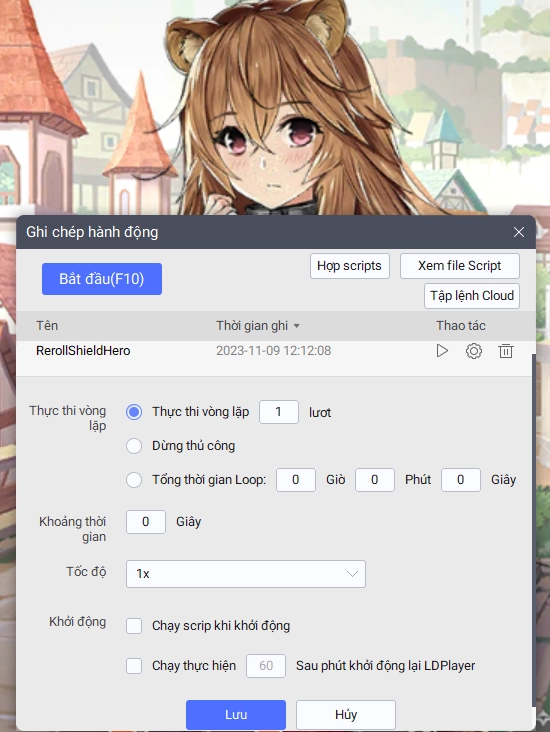Click the Tên column header

click(47, 326)
